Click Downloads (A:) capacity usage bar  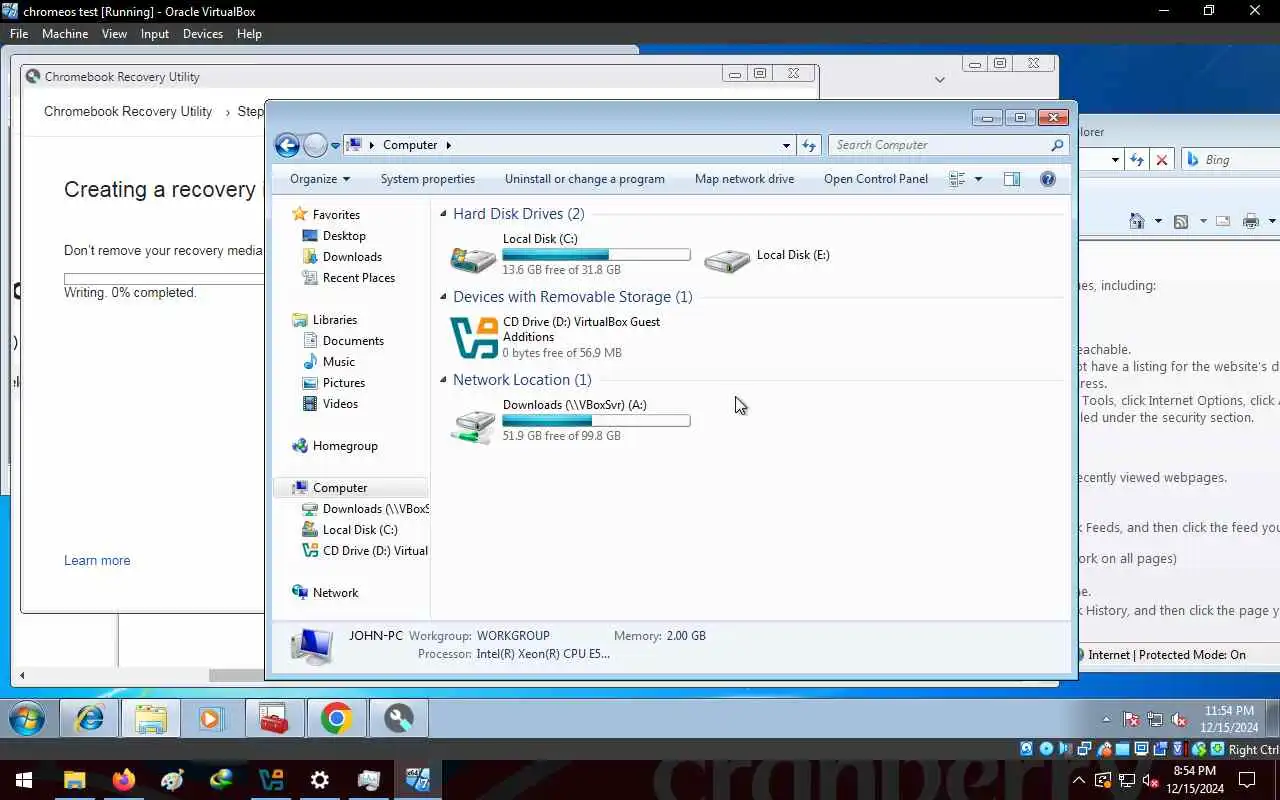coord(596,421)
